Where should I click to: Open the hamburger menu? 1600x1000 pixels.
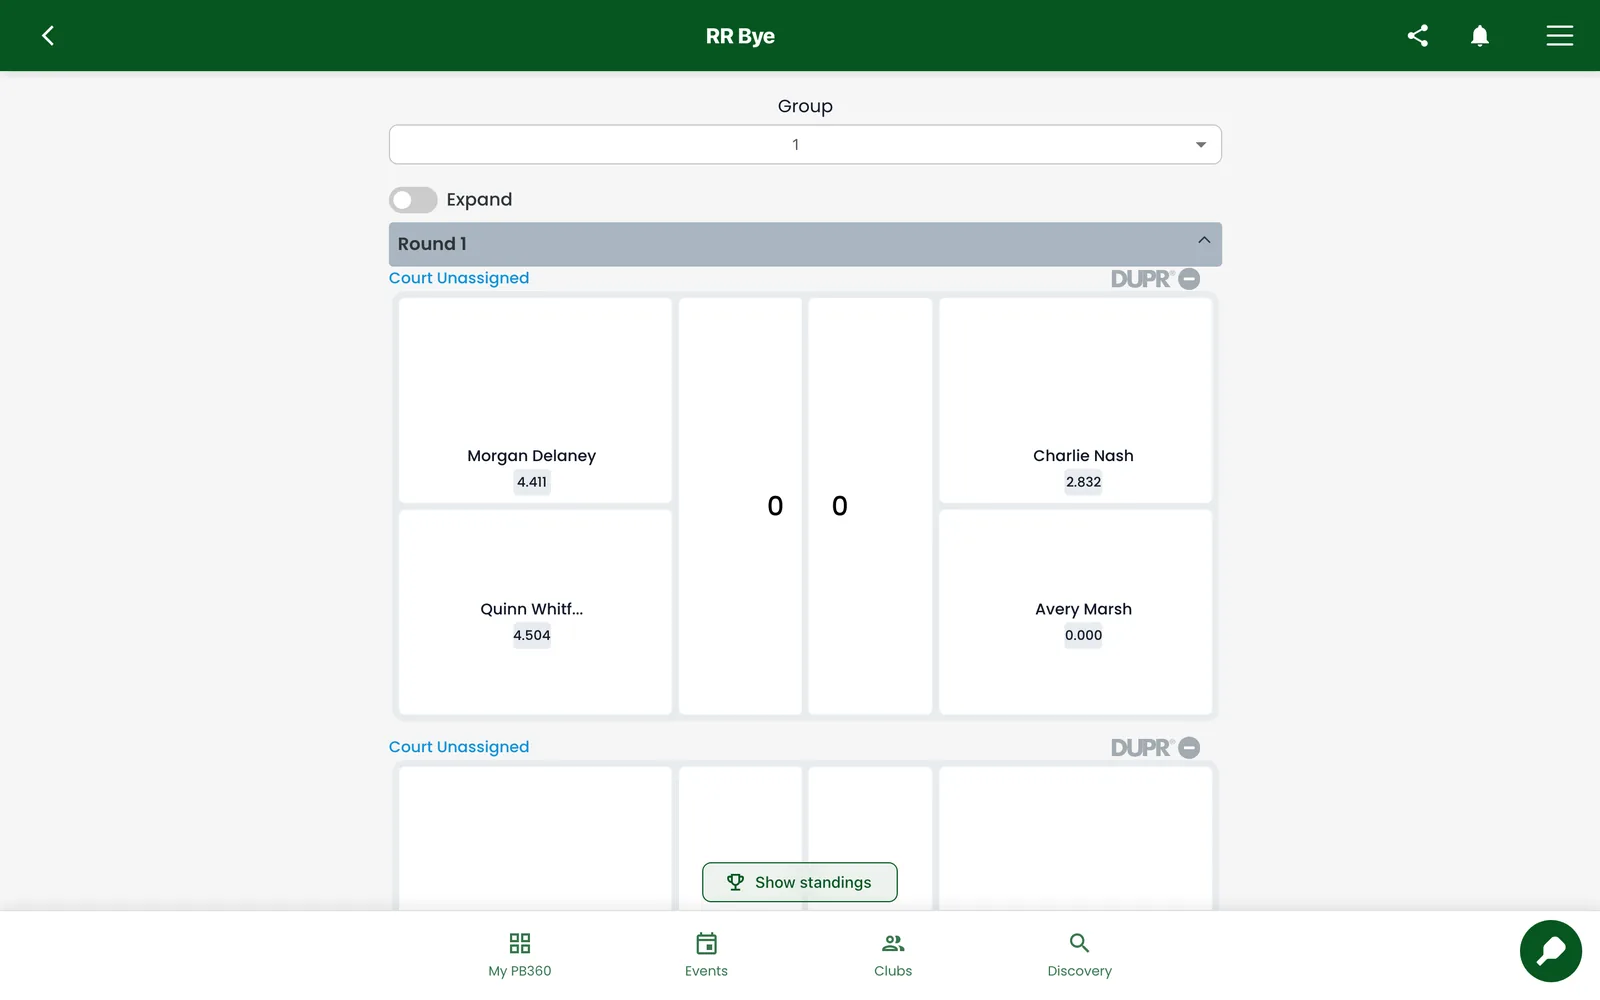pos(1559,36)
